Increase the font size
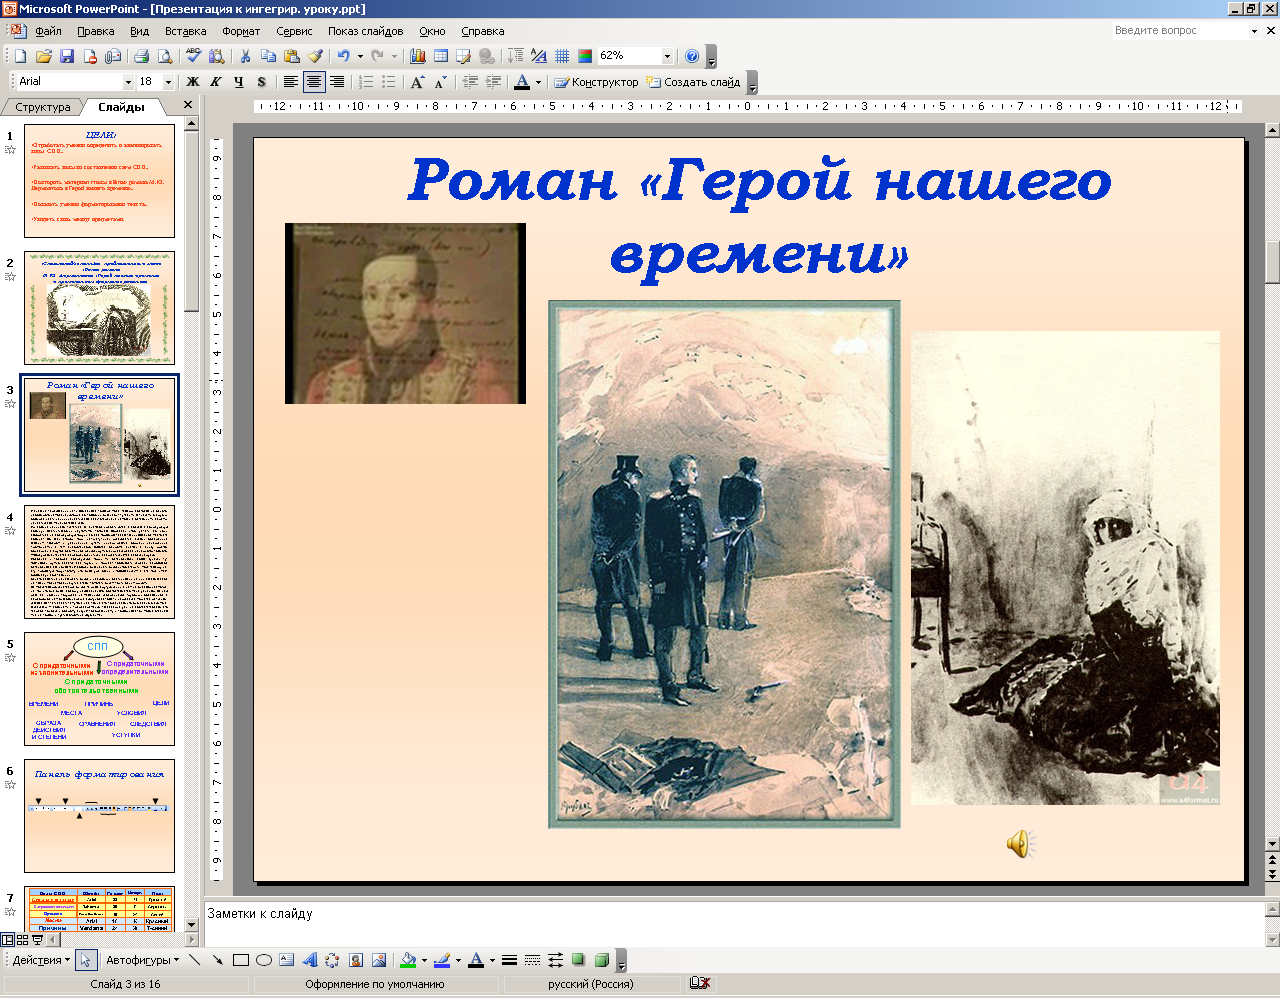This screenshot has width=1280, height=998. click(417, 82)
